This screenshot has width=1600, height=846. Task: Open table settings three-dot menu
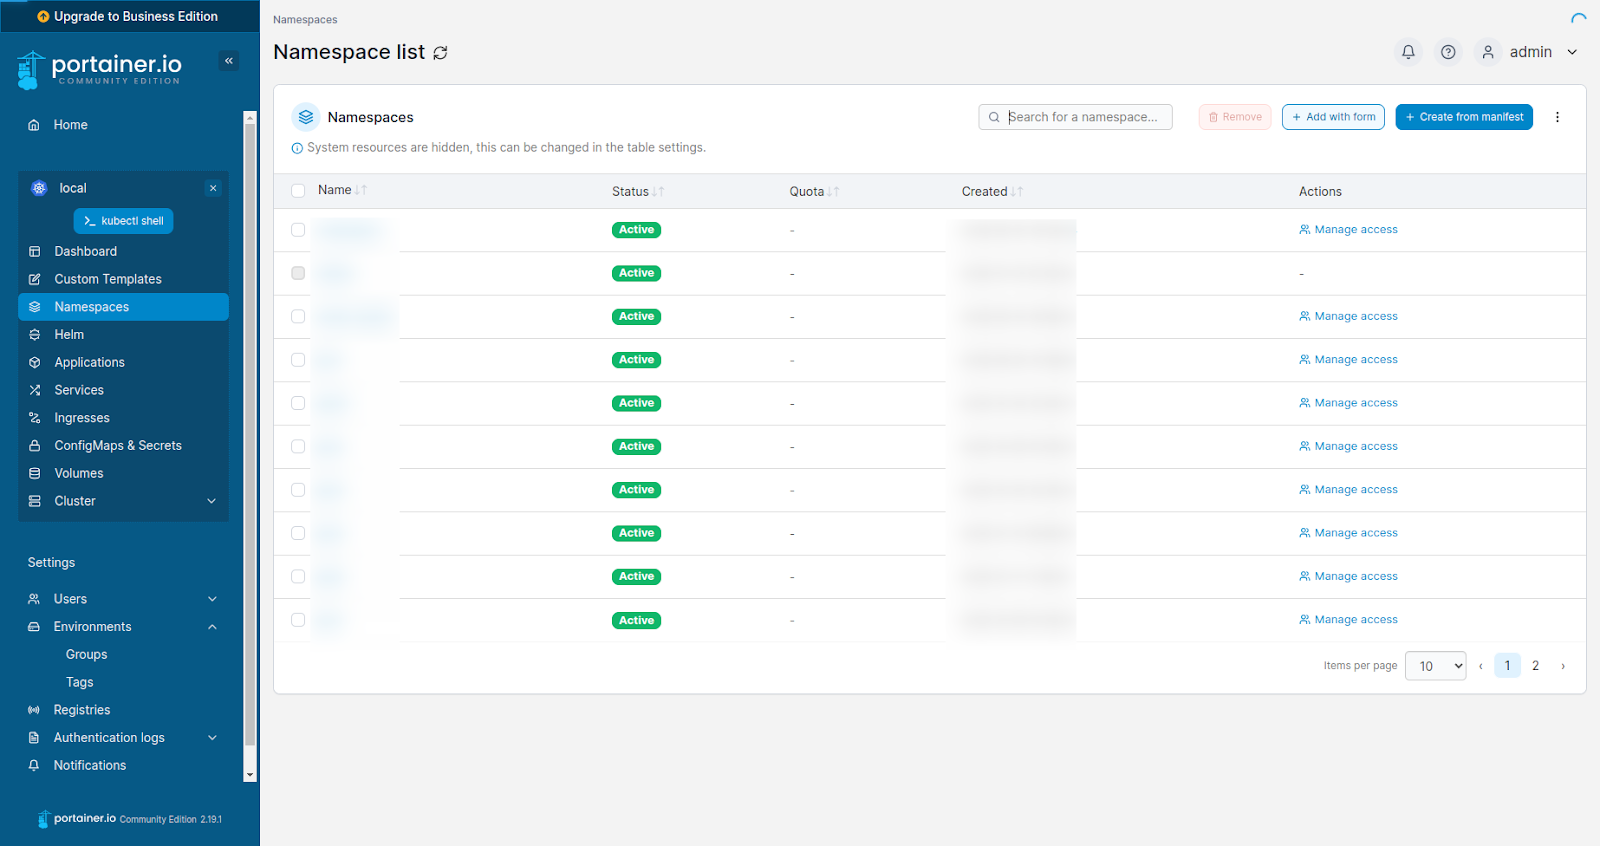[x=1557, y=117]
